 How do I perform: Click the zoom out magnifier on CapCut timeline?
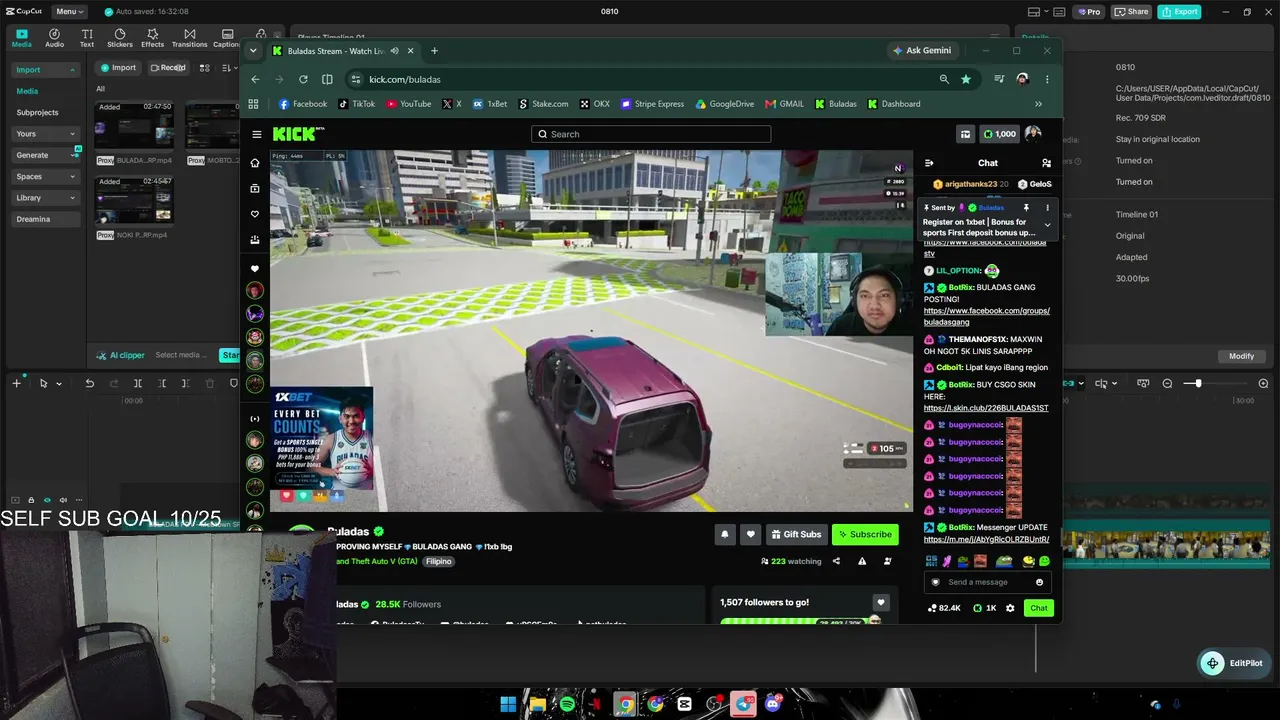coord(1167,384)
